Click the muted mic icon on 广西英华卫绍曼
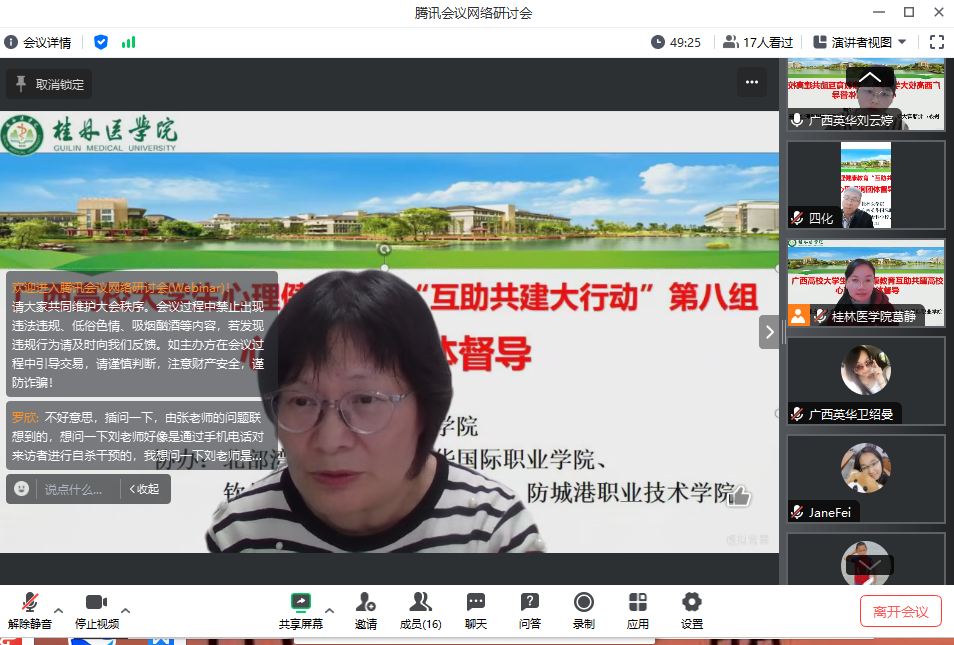This screenshot has width=954, height=645. [x=797, y=414]
